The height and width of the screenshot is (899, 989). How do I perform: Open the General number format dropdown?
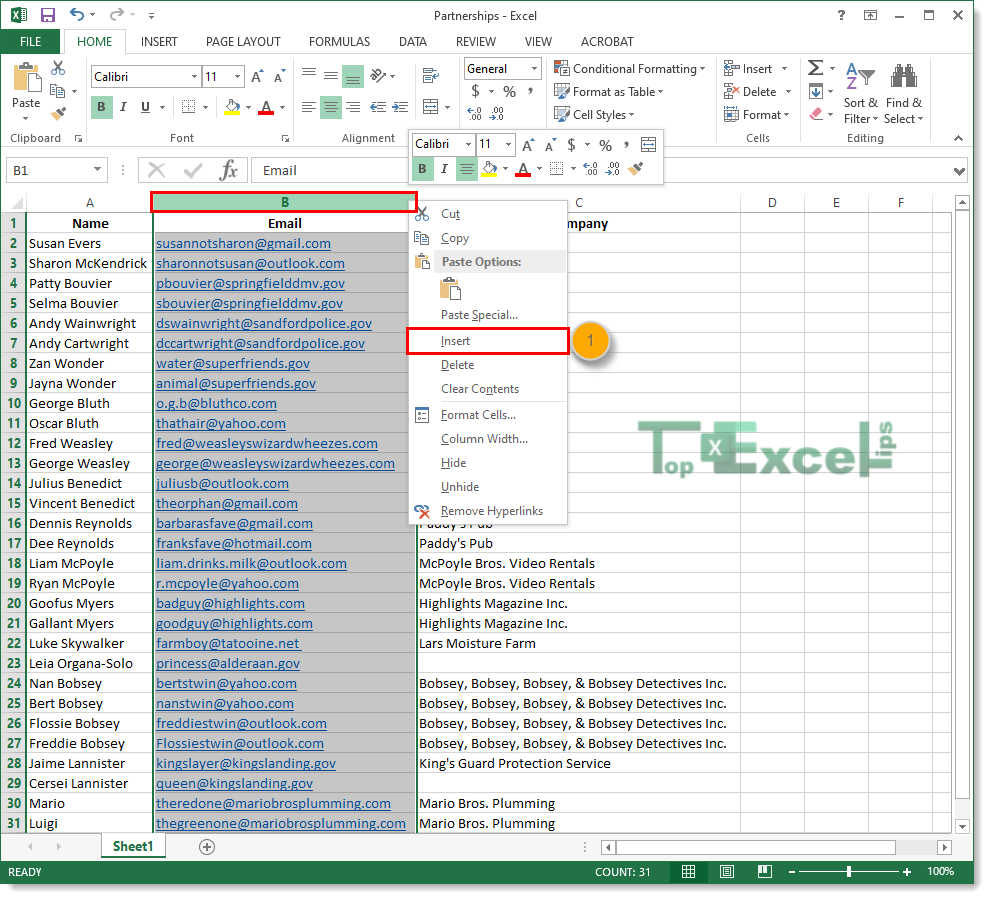coord(534,68)
